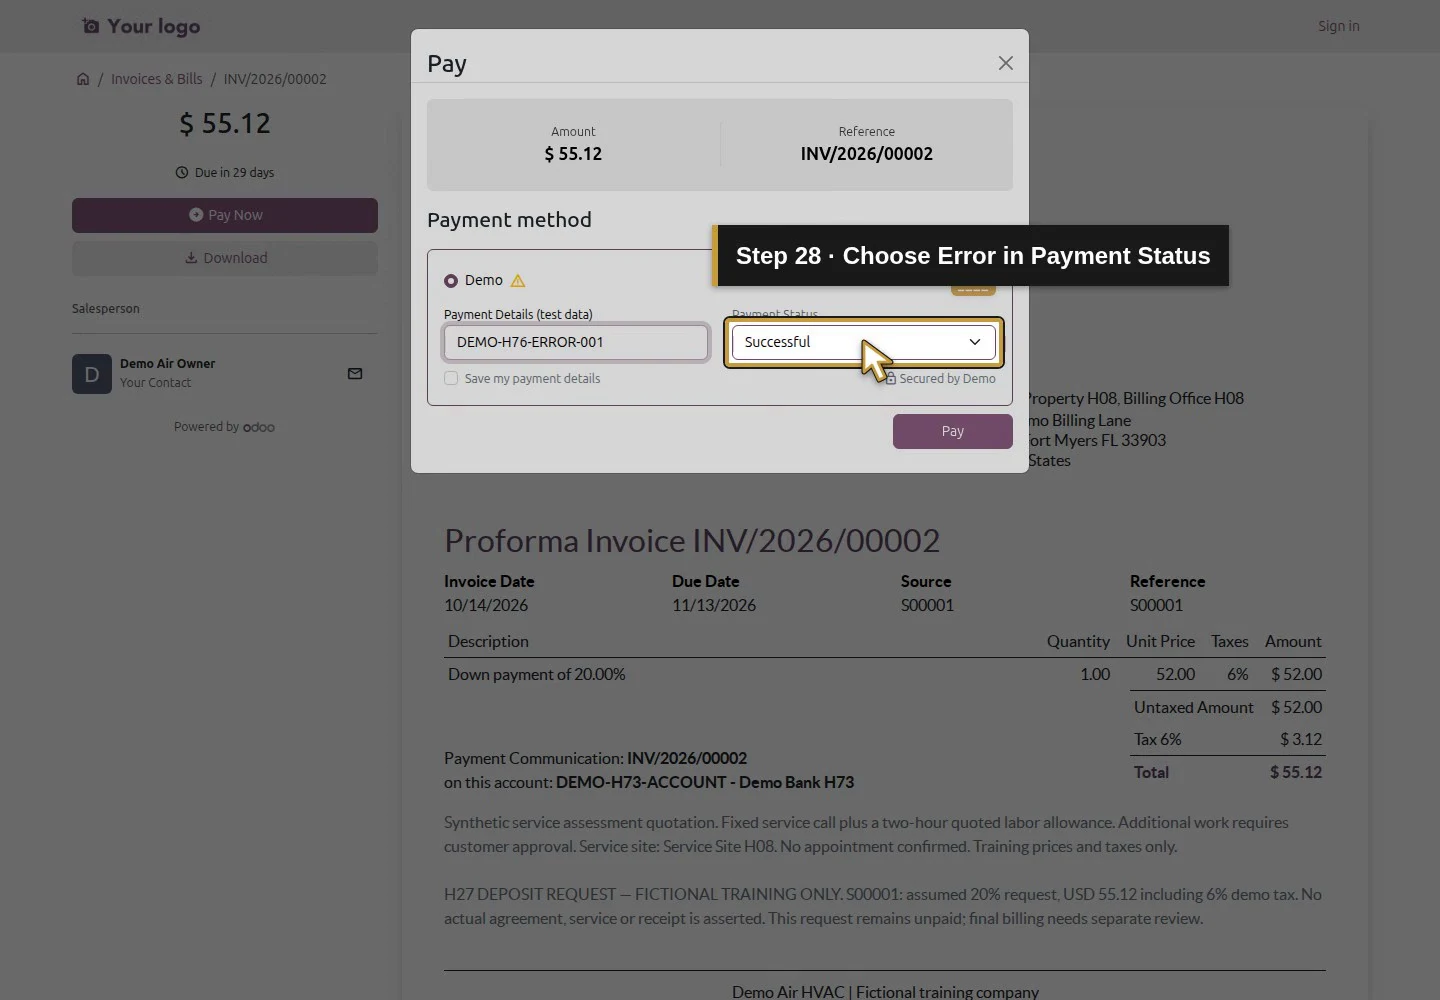Click the Demo Air Owner avatar
This screenshot has width=1440, height=1000.
pyautogui.click(x=92, y=374)
